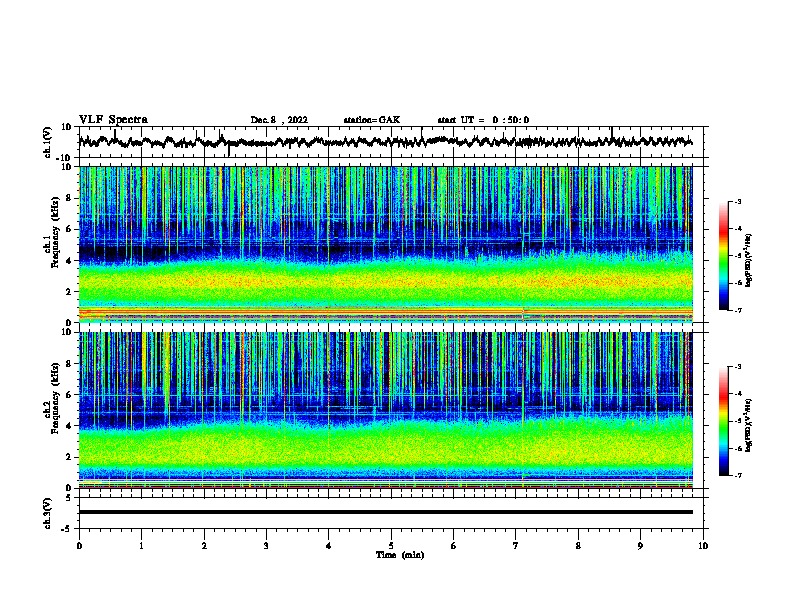Click the ch.1 spectrogram "2" kHz tick label

pos(69,292)
